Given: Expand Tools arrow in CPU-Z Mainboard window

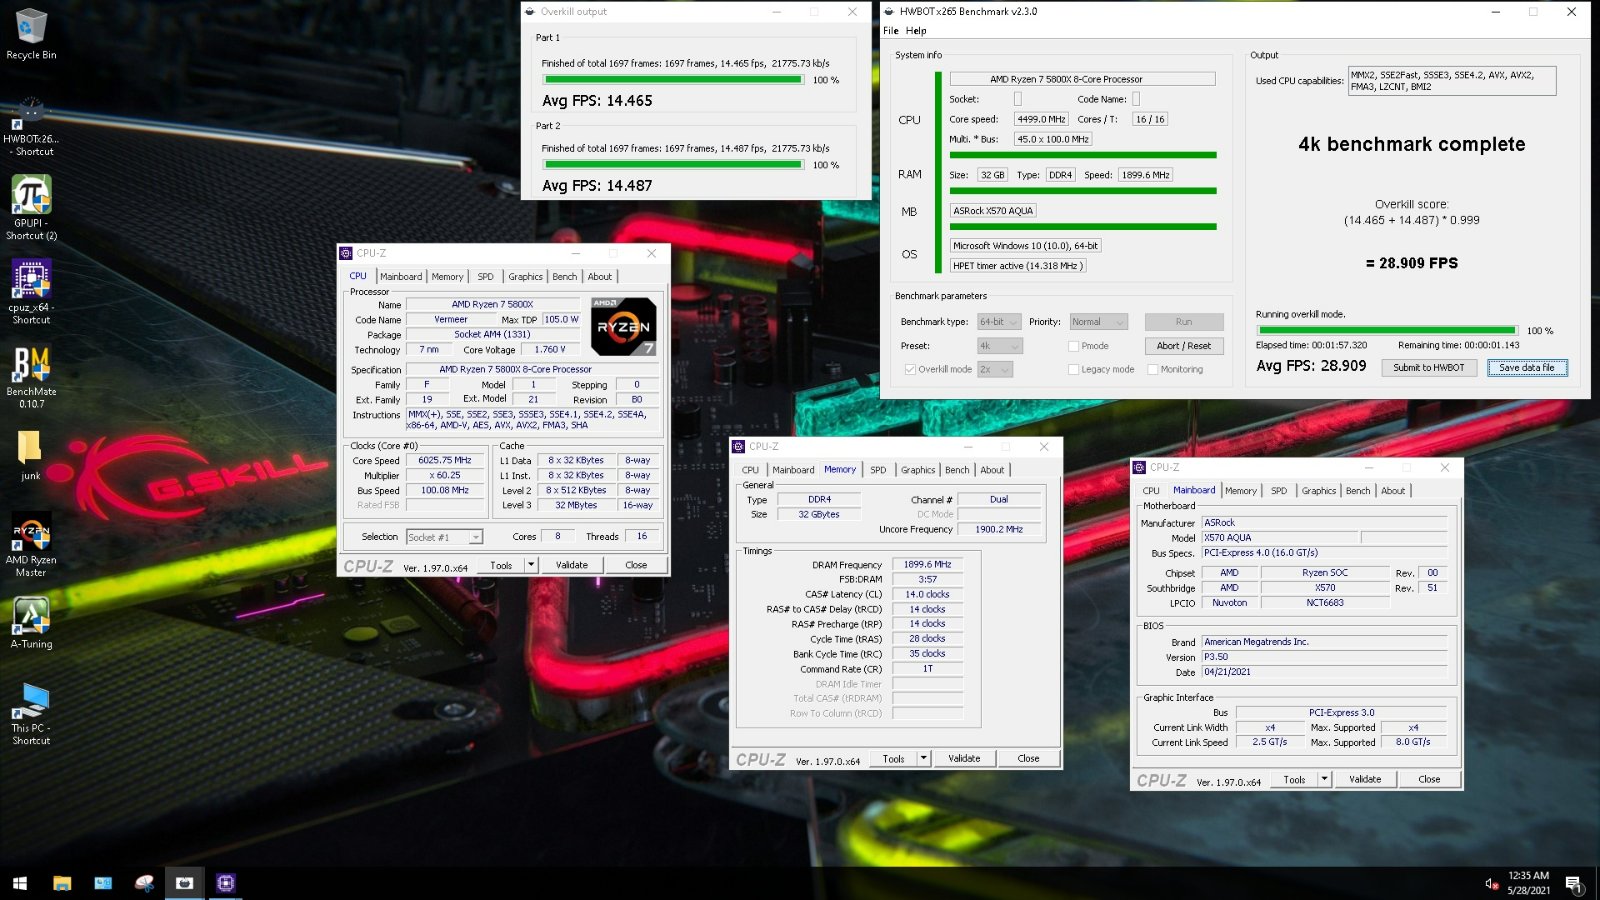Looking at the screenshot, I should pos(1324,779).
